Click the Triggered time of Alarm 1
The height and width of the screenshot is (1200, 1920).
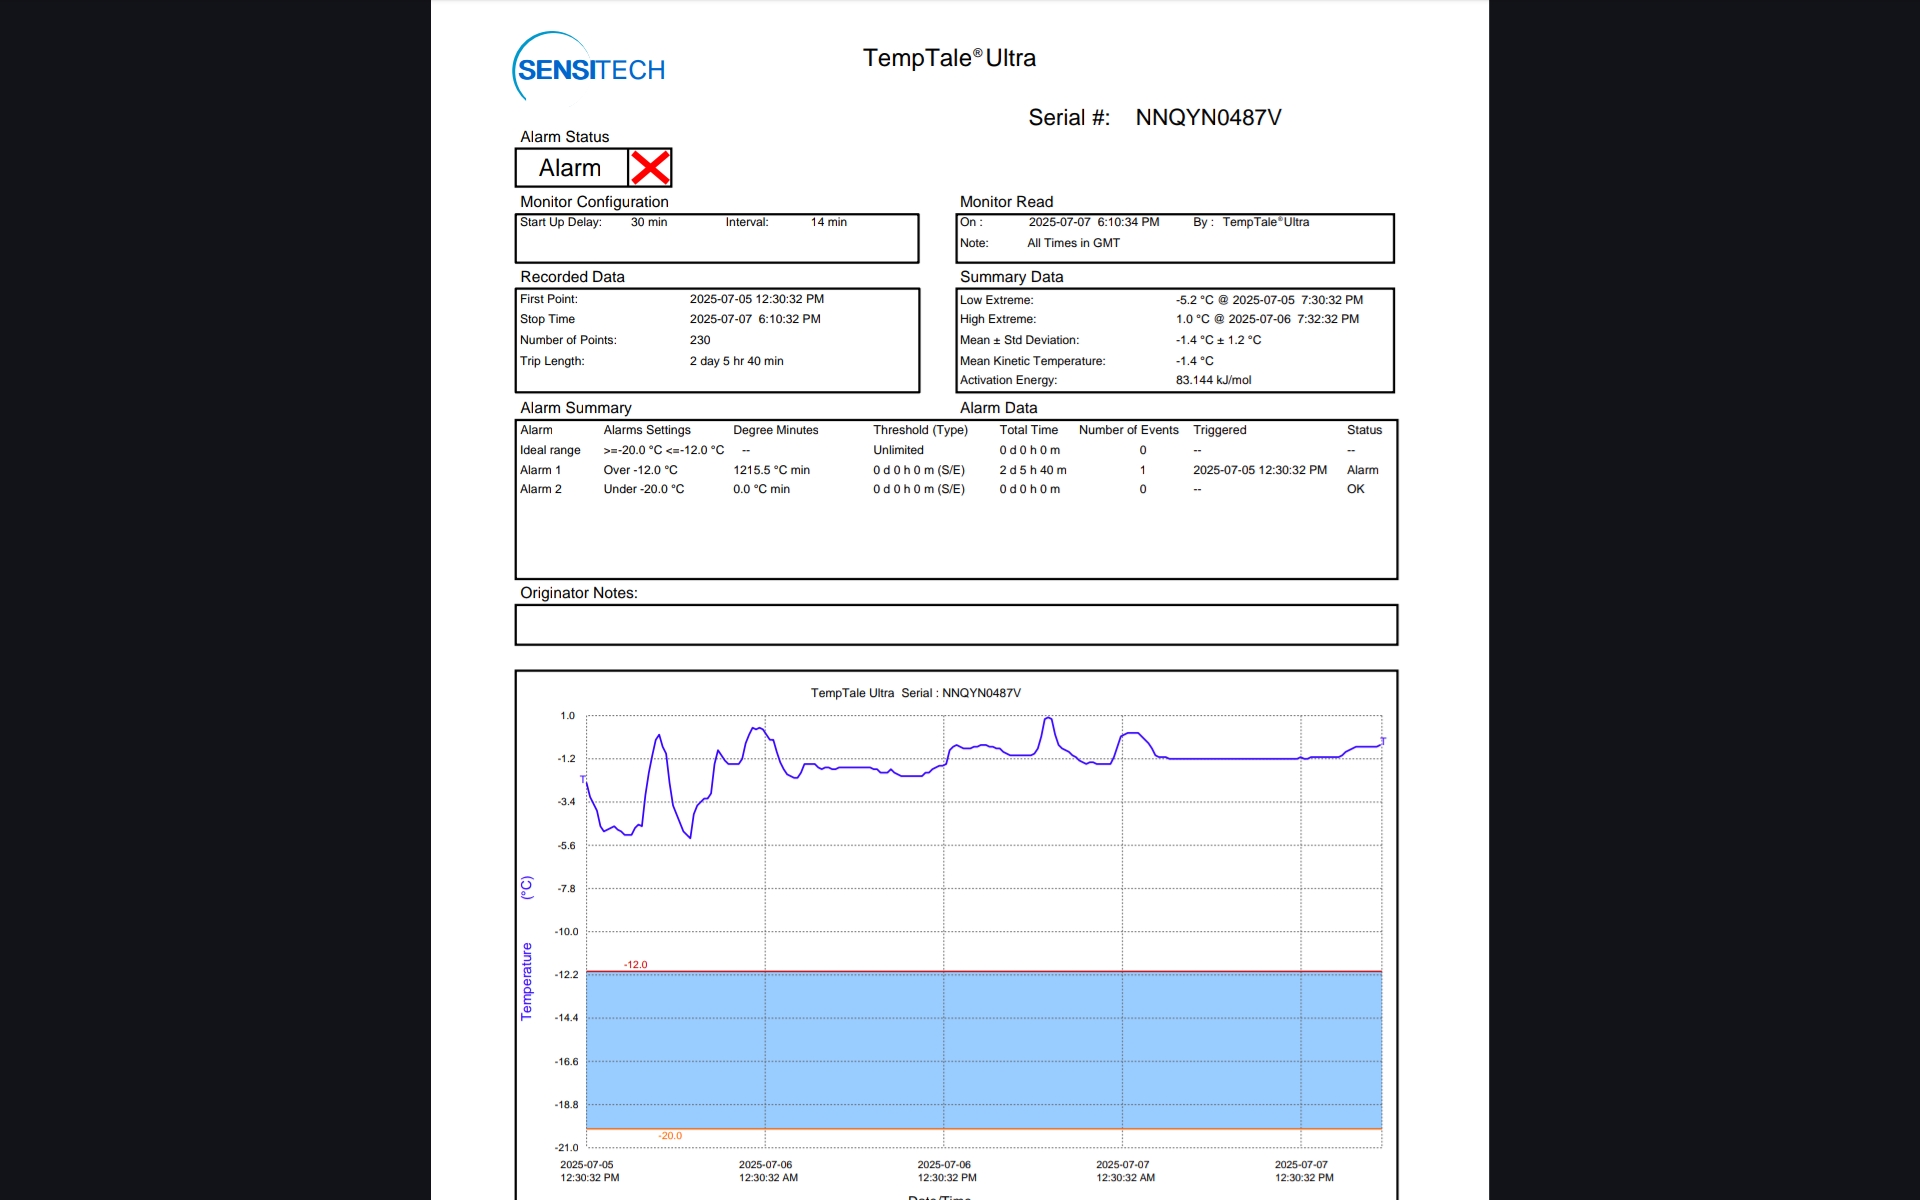pos(1259,470)
